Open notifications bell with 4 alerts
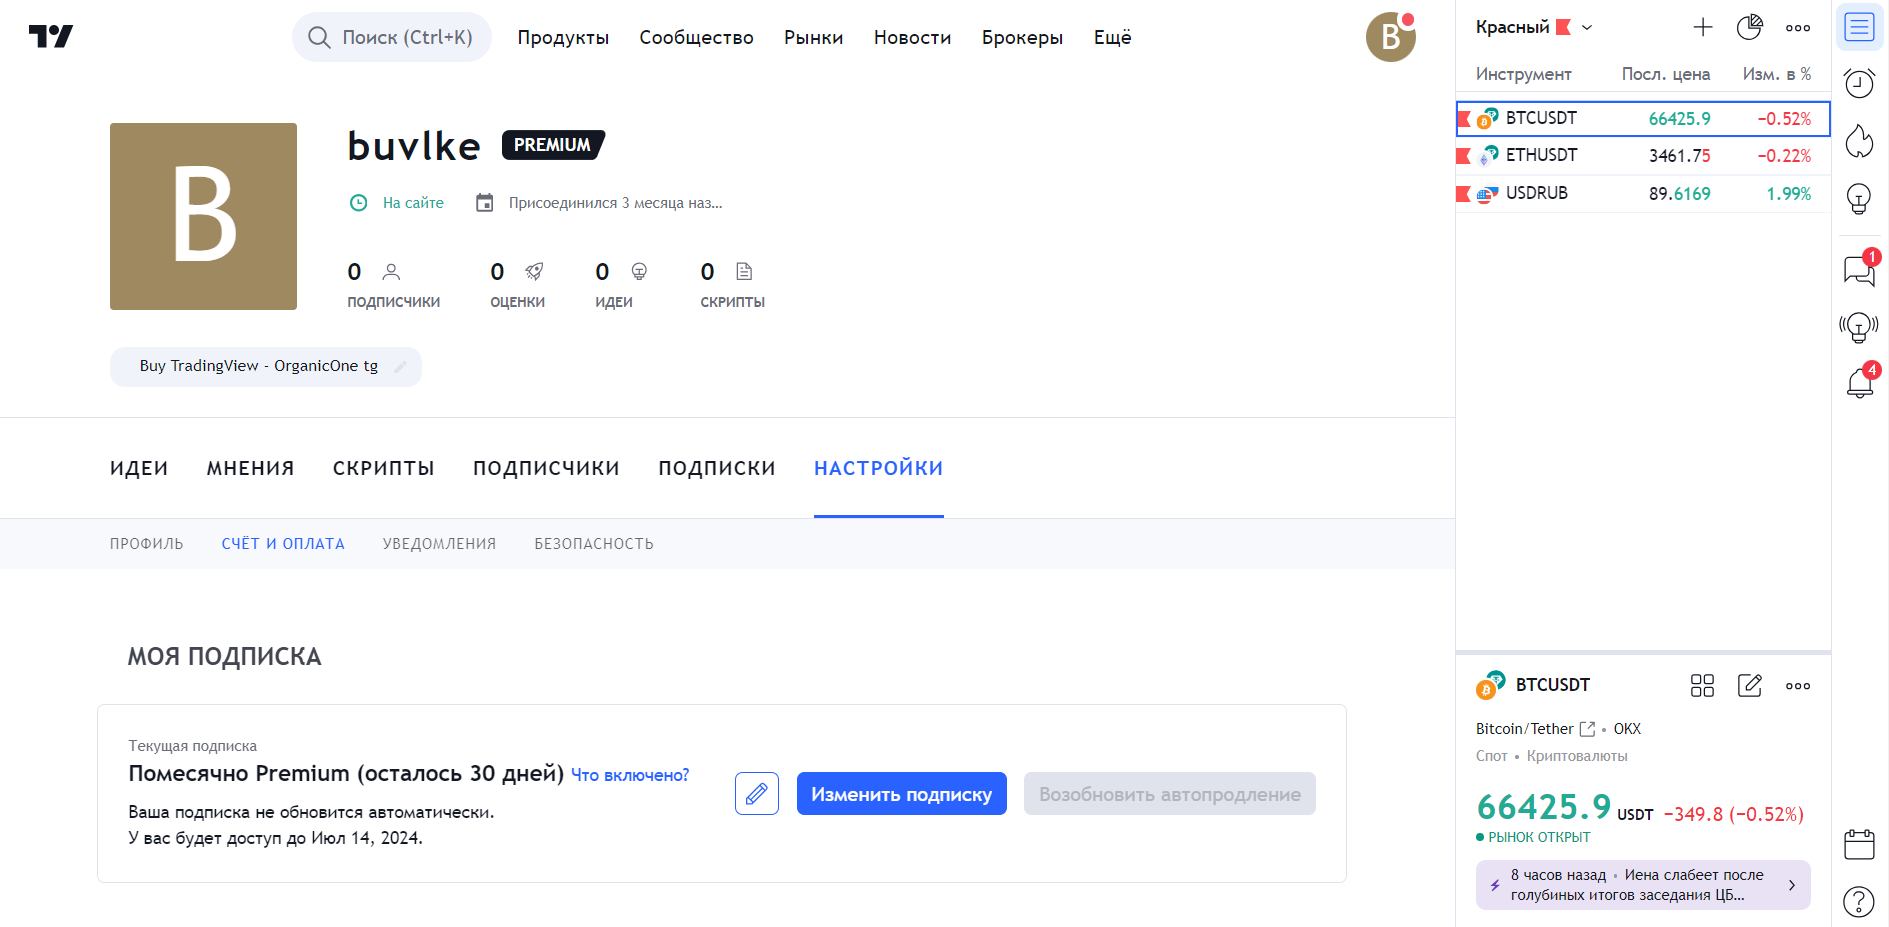 point(1860,383)
